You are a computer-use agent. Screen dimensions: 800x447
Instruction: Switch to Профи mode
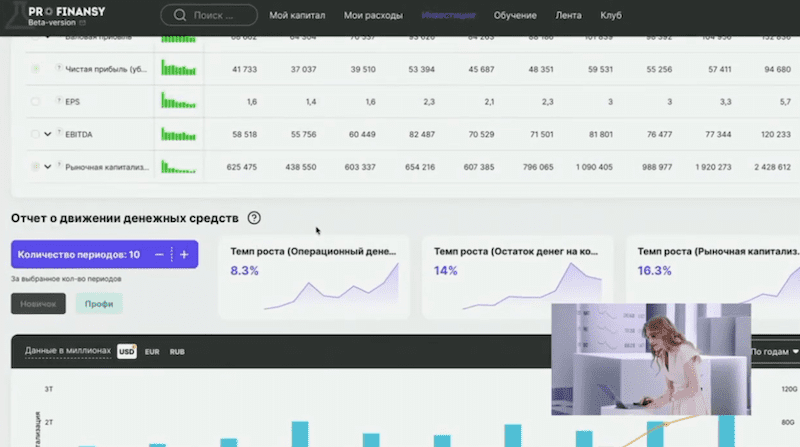pos(99,304)
